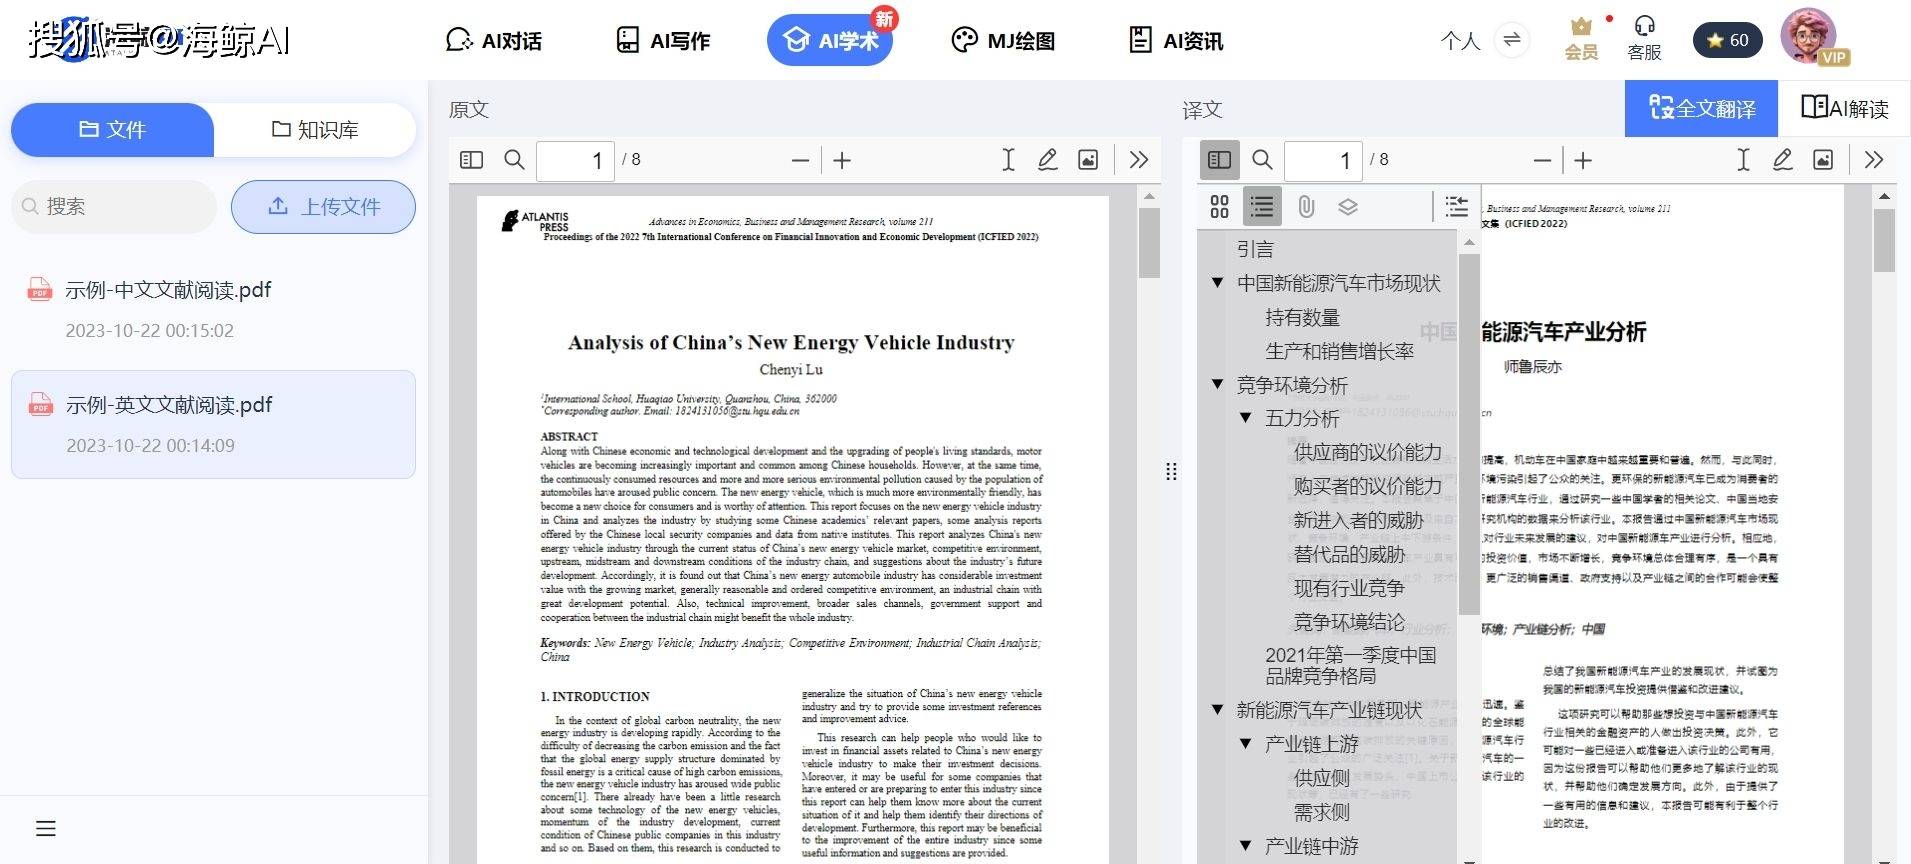Collapse the 产业链上游 outline node
Image resolution: width=1911 pixels, height=864 pixels.
pyautogui.click(x=1245, y=744)
